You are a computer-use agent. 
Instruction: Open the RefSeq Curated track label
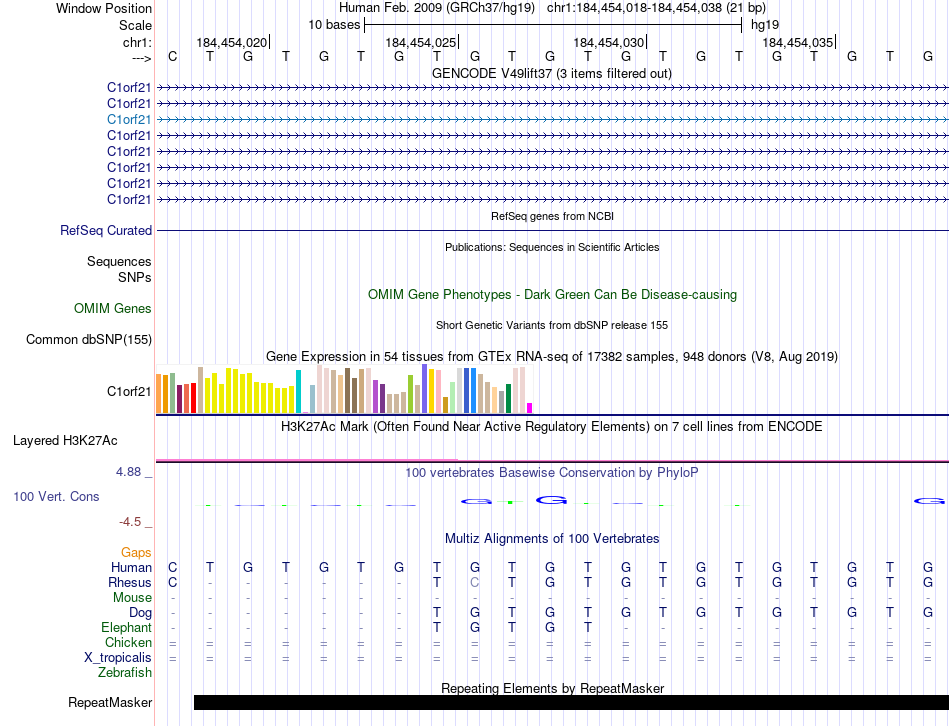pyautogui.click(x=106, y=230)
